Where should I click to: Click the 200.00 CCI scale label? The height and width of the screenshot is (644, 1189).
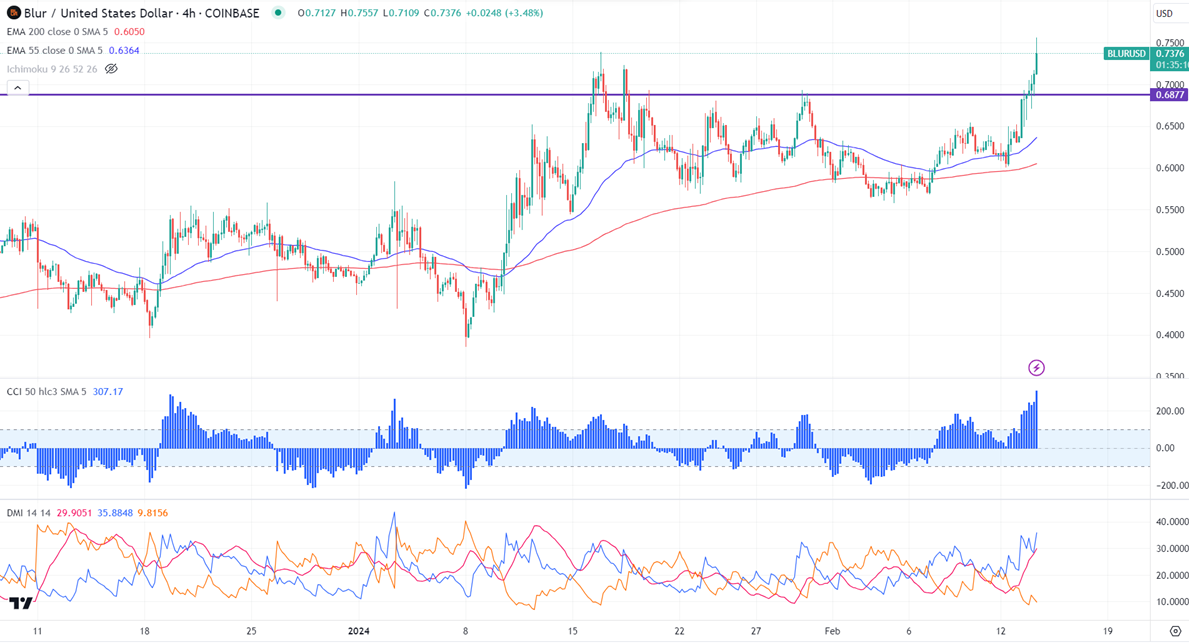pos(1170,411)
